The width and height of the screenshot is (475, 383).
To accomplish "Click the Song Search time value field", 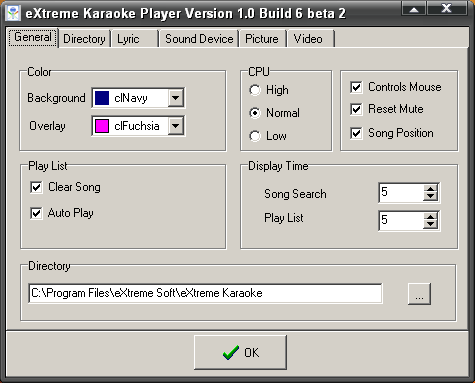I will click(401, 192).
